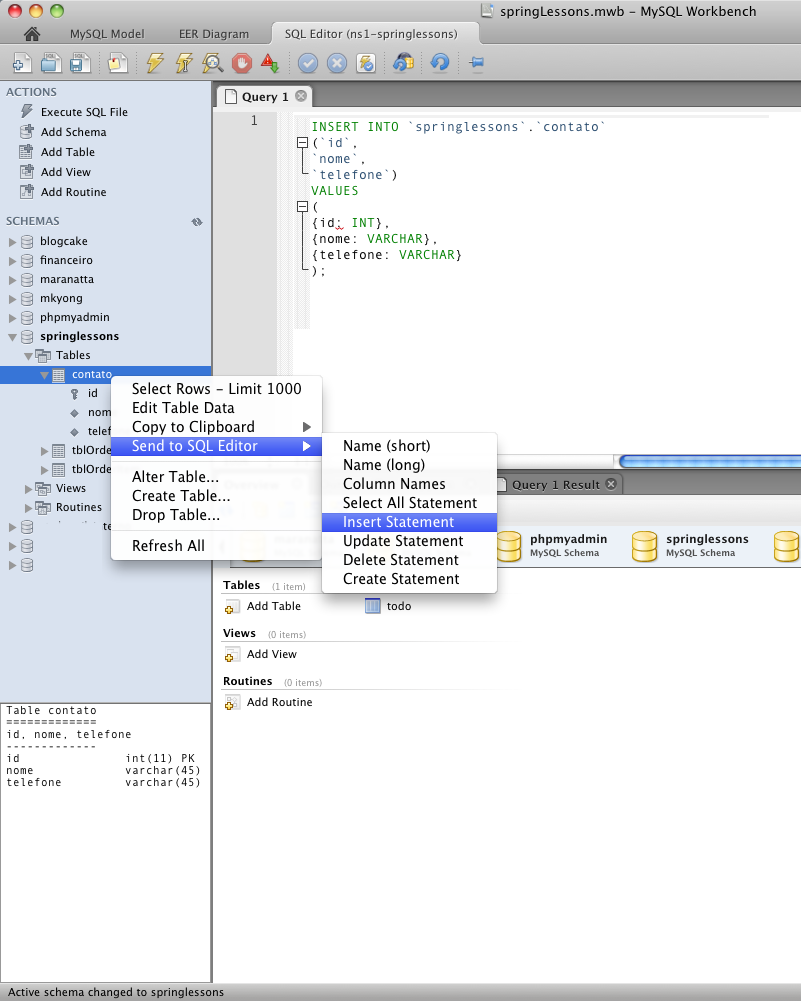
Task: Switch to the MySQL Model tab
Action: [107, 34]
